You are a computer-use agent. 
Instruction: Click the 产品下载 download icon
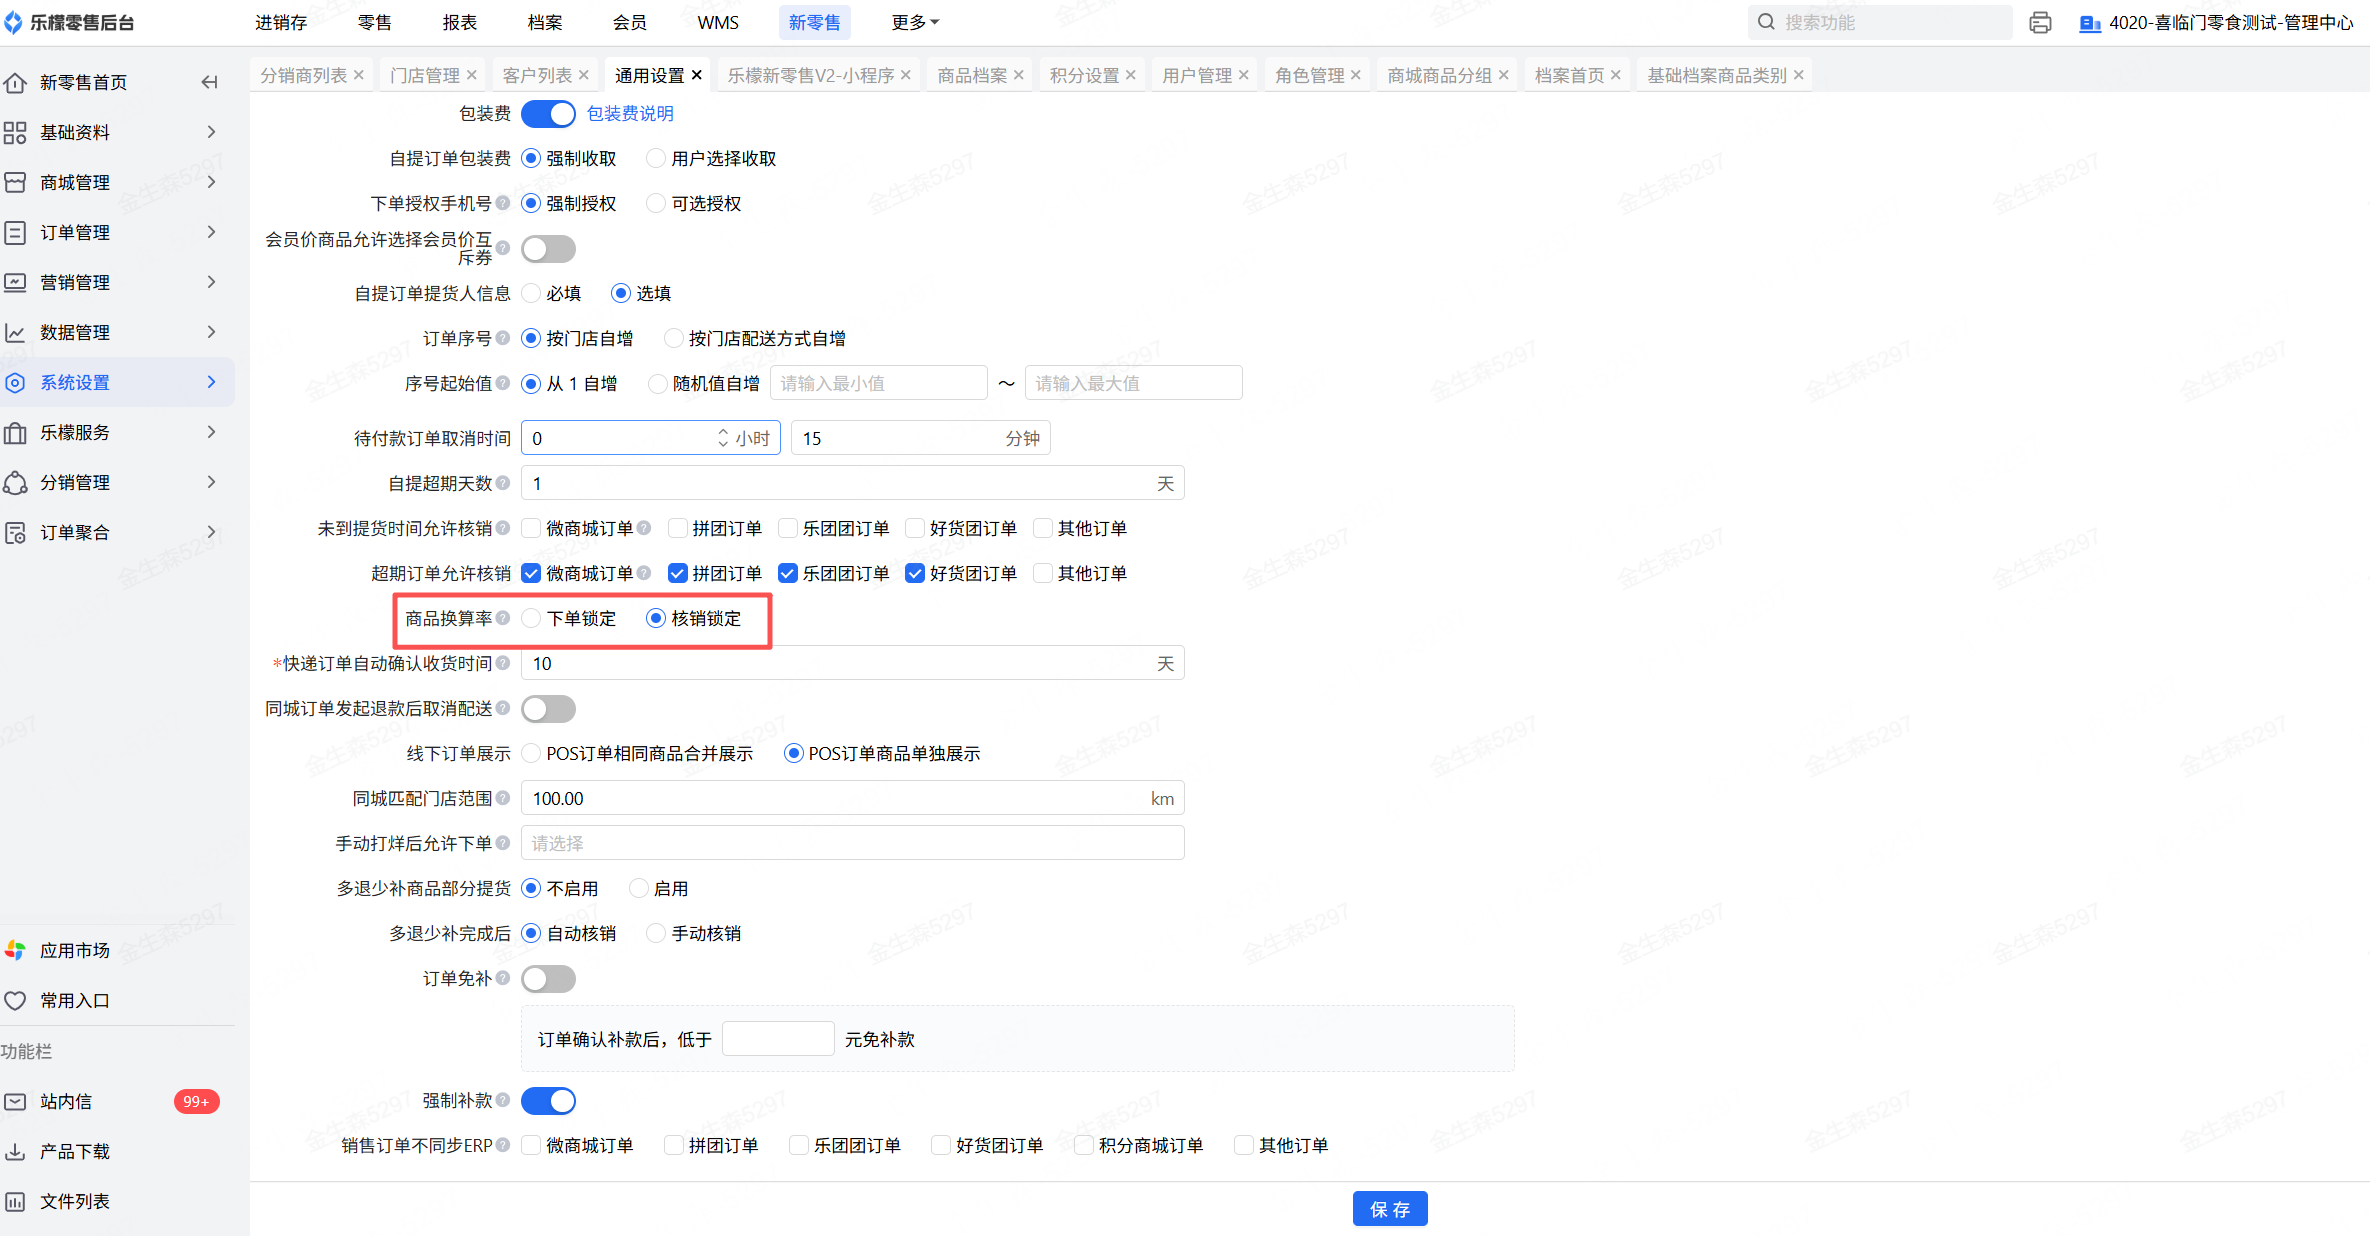pyautogui.click(x=15, y=1151)
